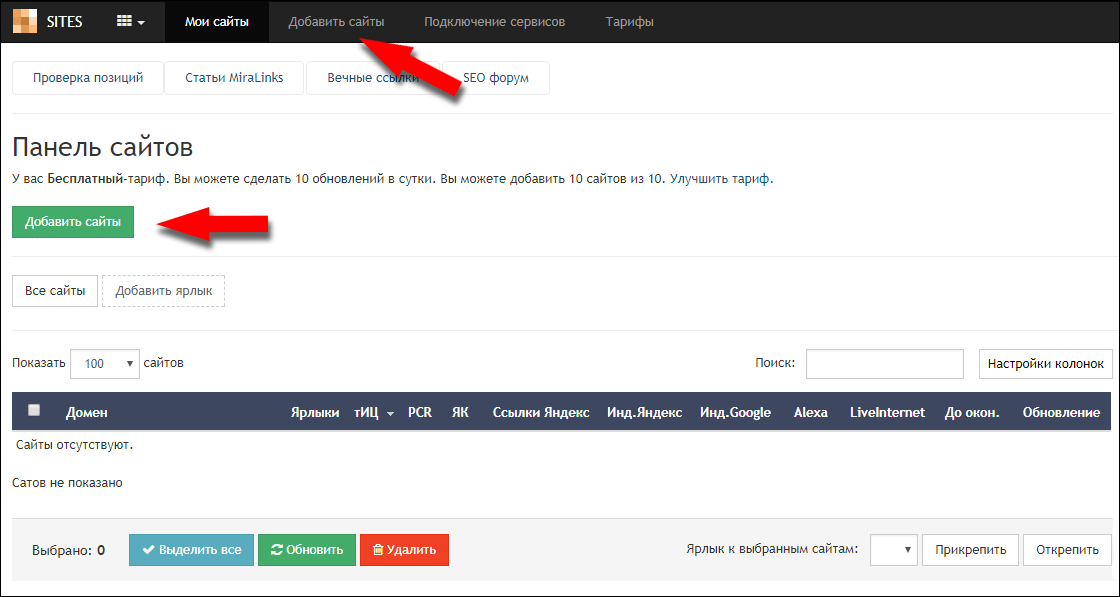The image size is (1120, 597).
Task: Select the Добавить ярлык dashed button
Action: pos(164,291)
